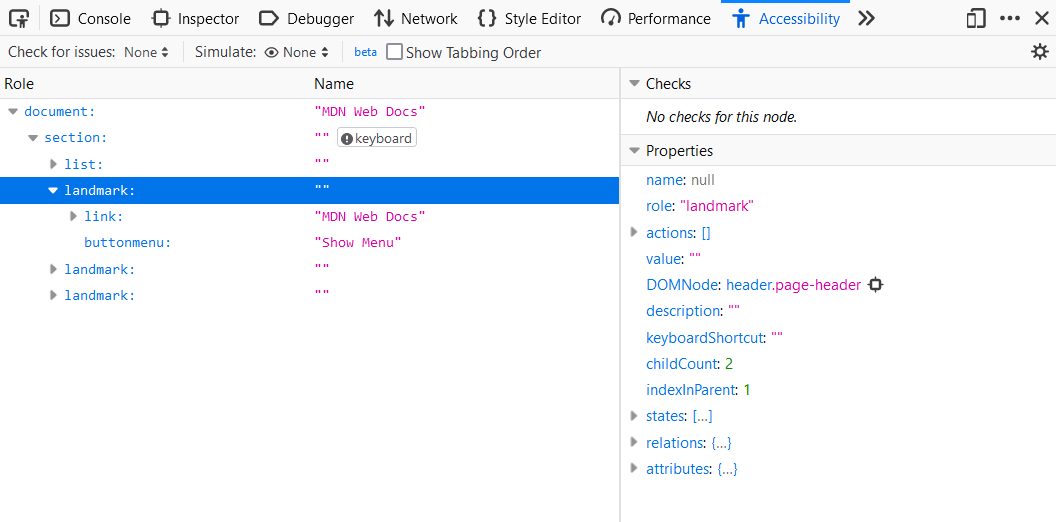Open the three-dot more options menu
Viewport: 1056px width, 522px height.
1010,18
